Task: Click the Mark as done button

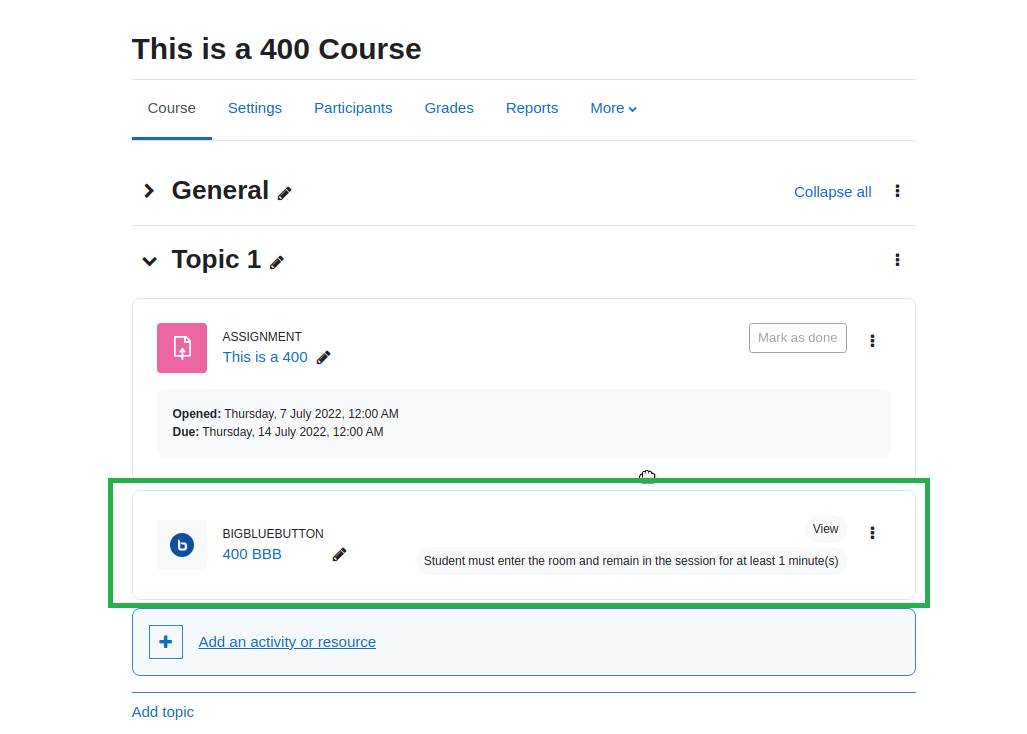Action: click(x=798, y=338)
